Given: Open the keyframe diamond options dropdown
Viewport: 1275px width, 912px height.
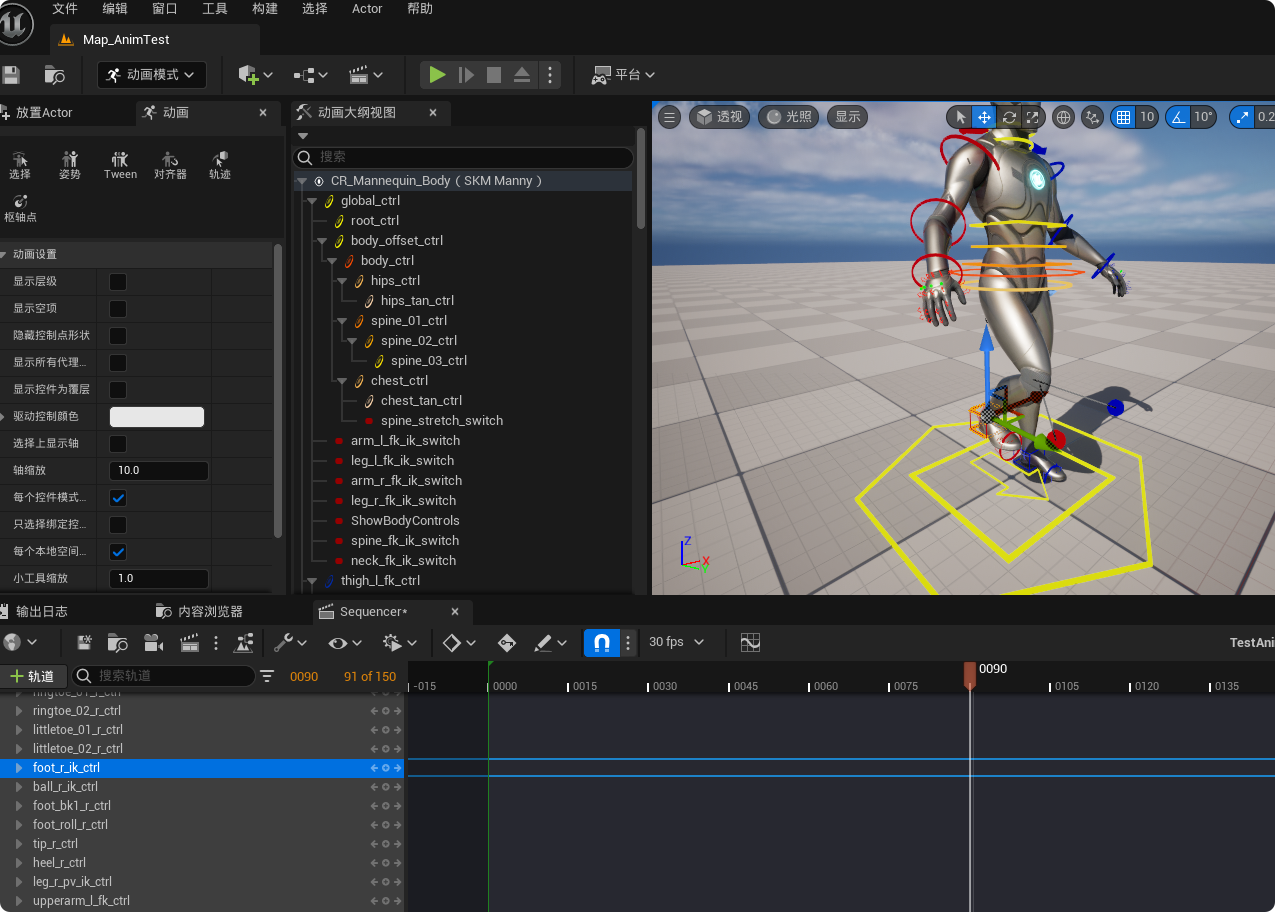Looking at the screenshot, I should tap(459, 642).
